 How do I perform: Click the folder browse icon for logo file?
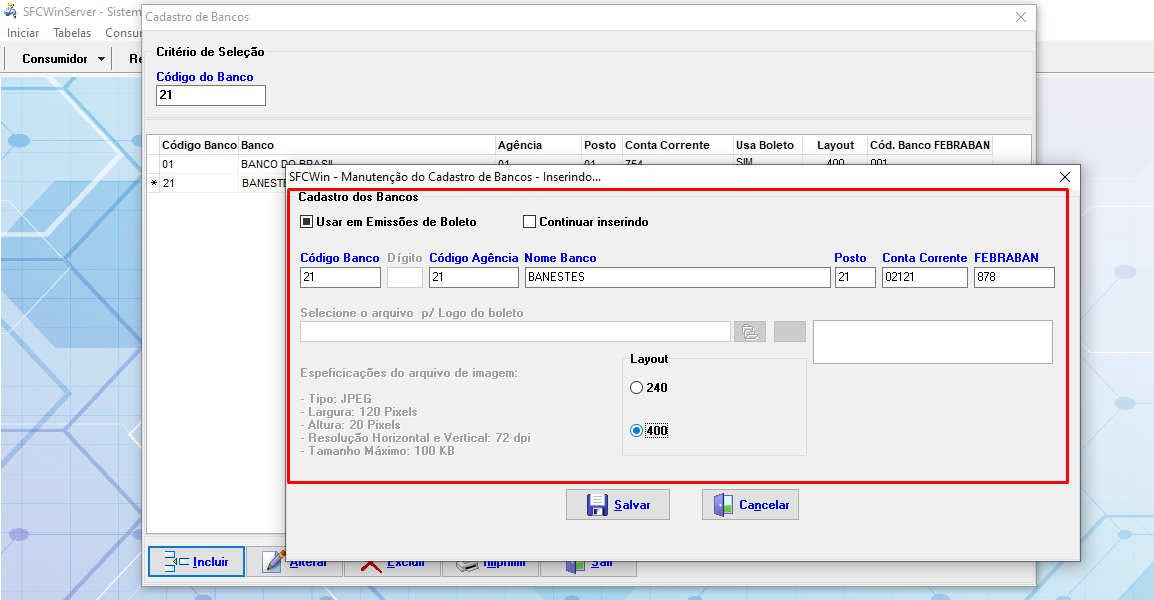(750, 332)
